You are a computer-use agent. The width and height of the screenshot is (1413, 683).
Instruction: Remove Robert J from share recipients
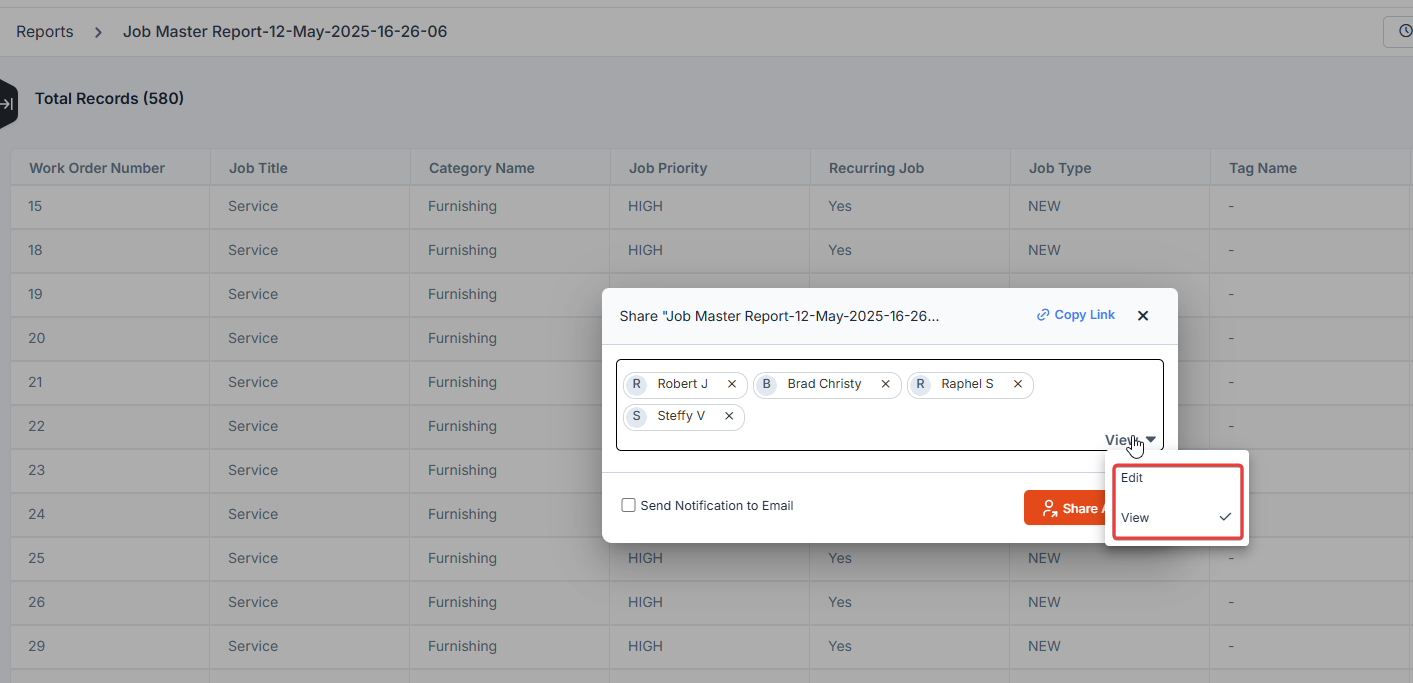732,384
